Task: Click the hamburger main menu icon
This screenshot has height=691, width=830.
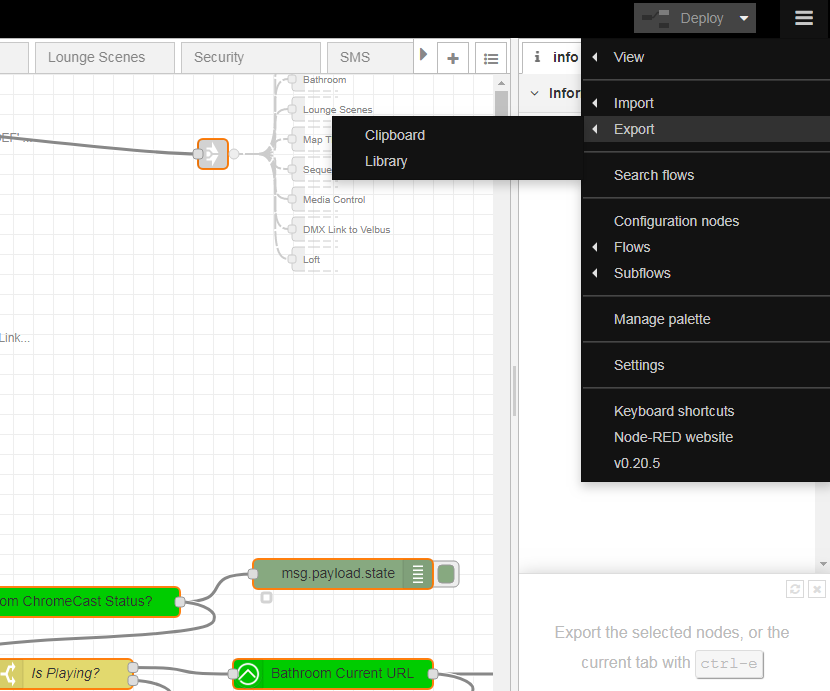Action: point(804,18)
